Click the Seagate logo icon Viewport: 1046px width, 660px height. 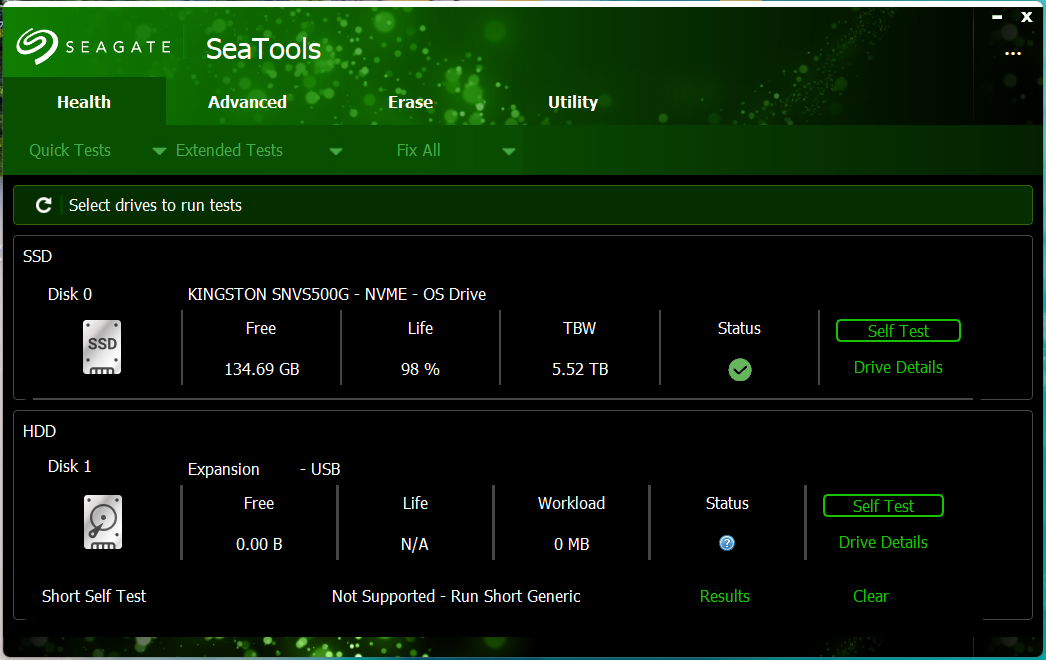(x=37, y=46)
